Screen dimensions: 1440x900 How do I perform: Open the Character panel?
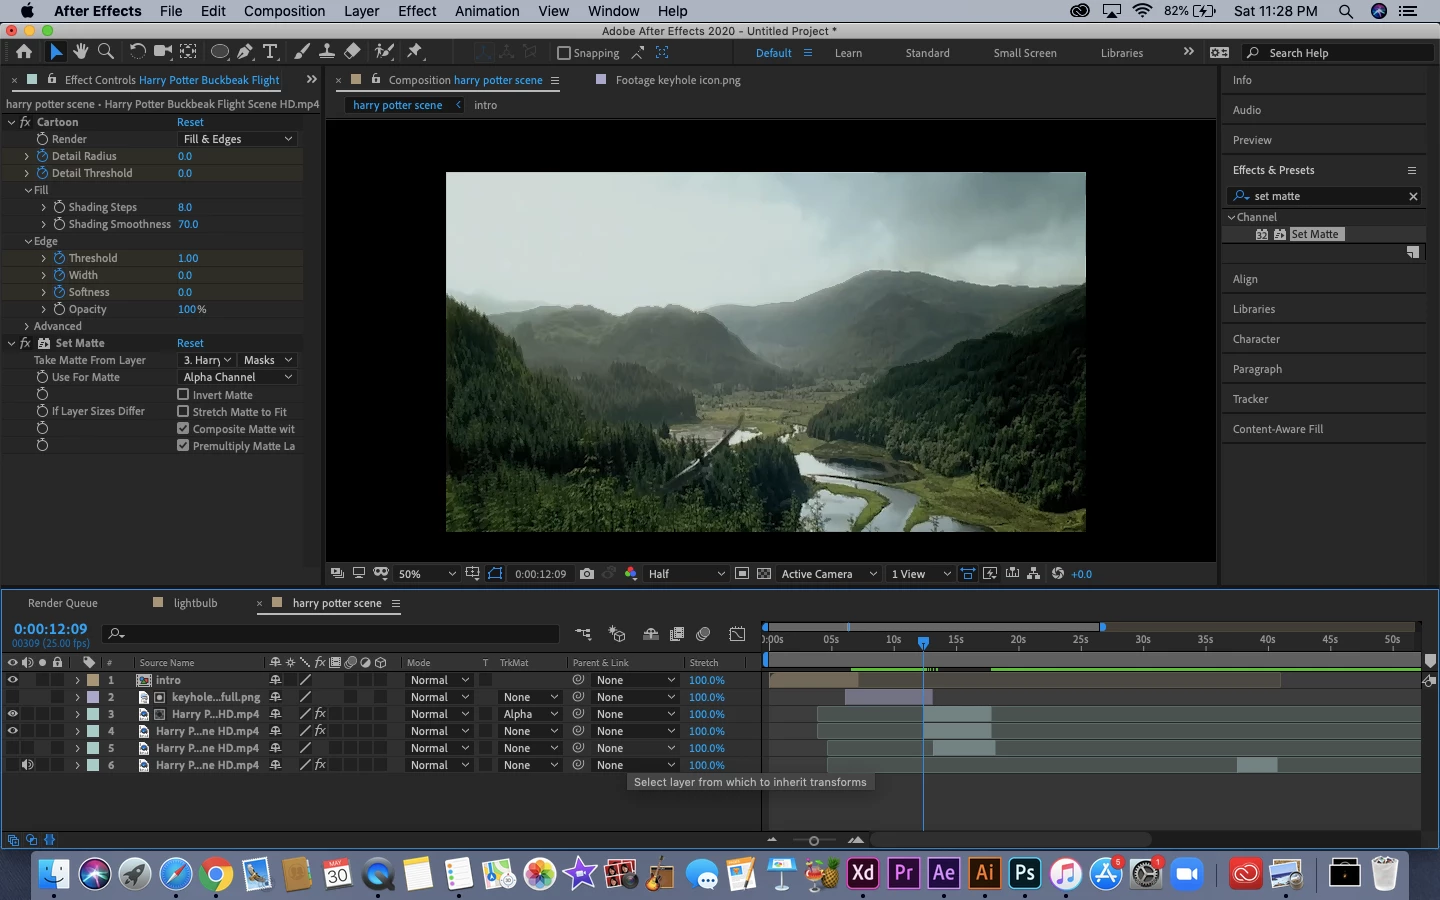(1256, 339)
